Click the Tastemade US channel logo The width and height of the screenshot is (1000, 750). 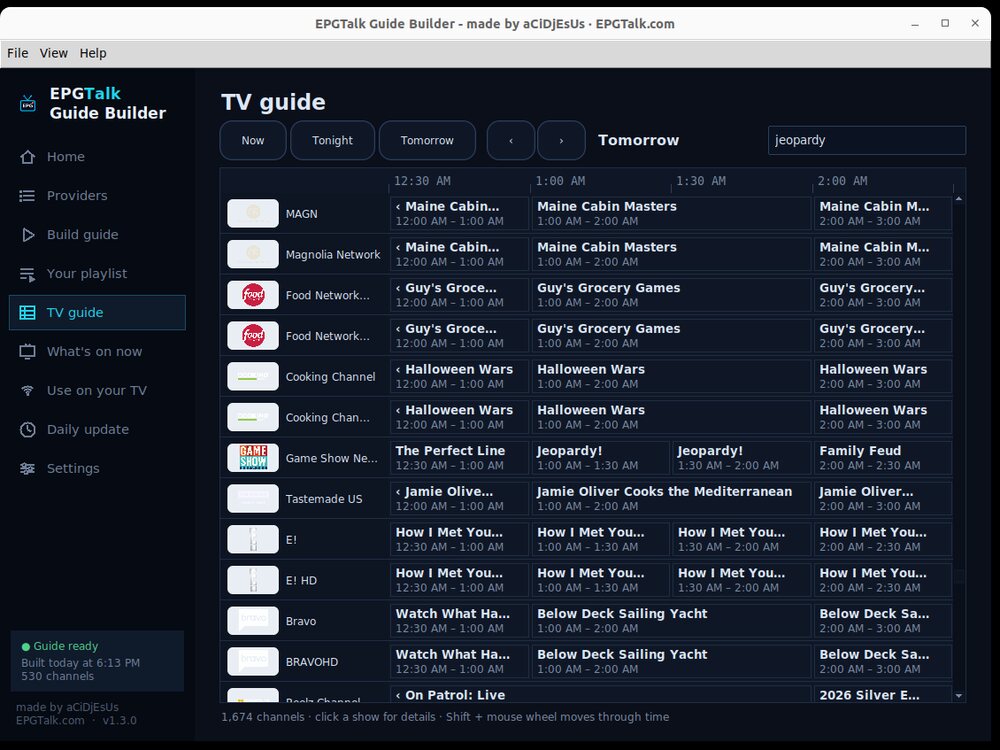coord(253,499)
